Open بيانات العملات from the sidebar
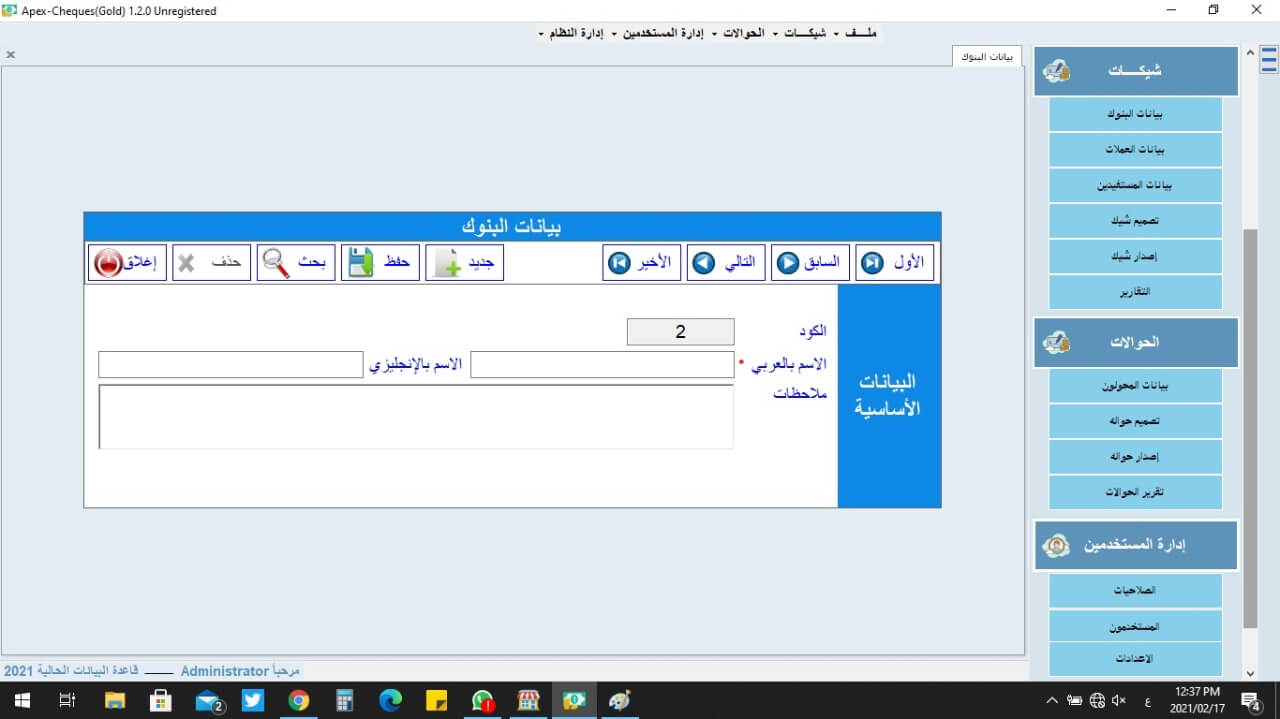Viewport: 1280px width, 719px height. 1135,150
